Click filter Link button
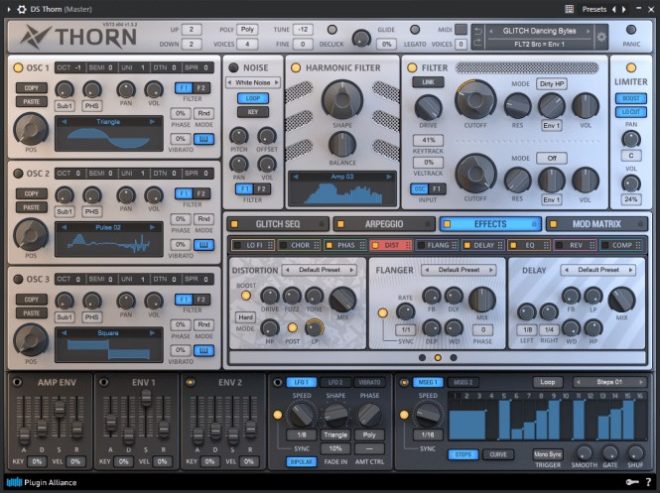 tap(428, 82)
